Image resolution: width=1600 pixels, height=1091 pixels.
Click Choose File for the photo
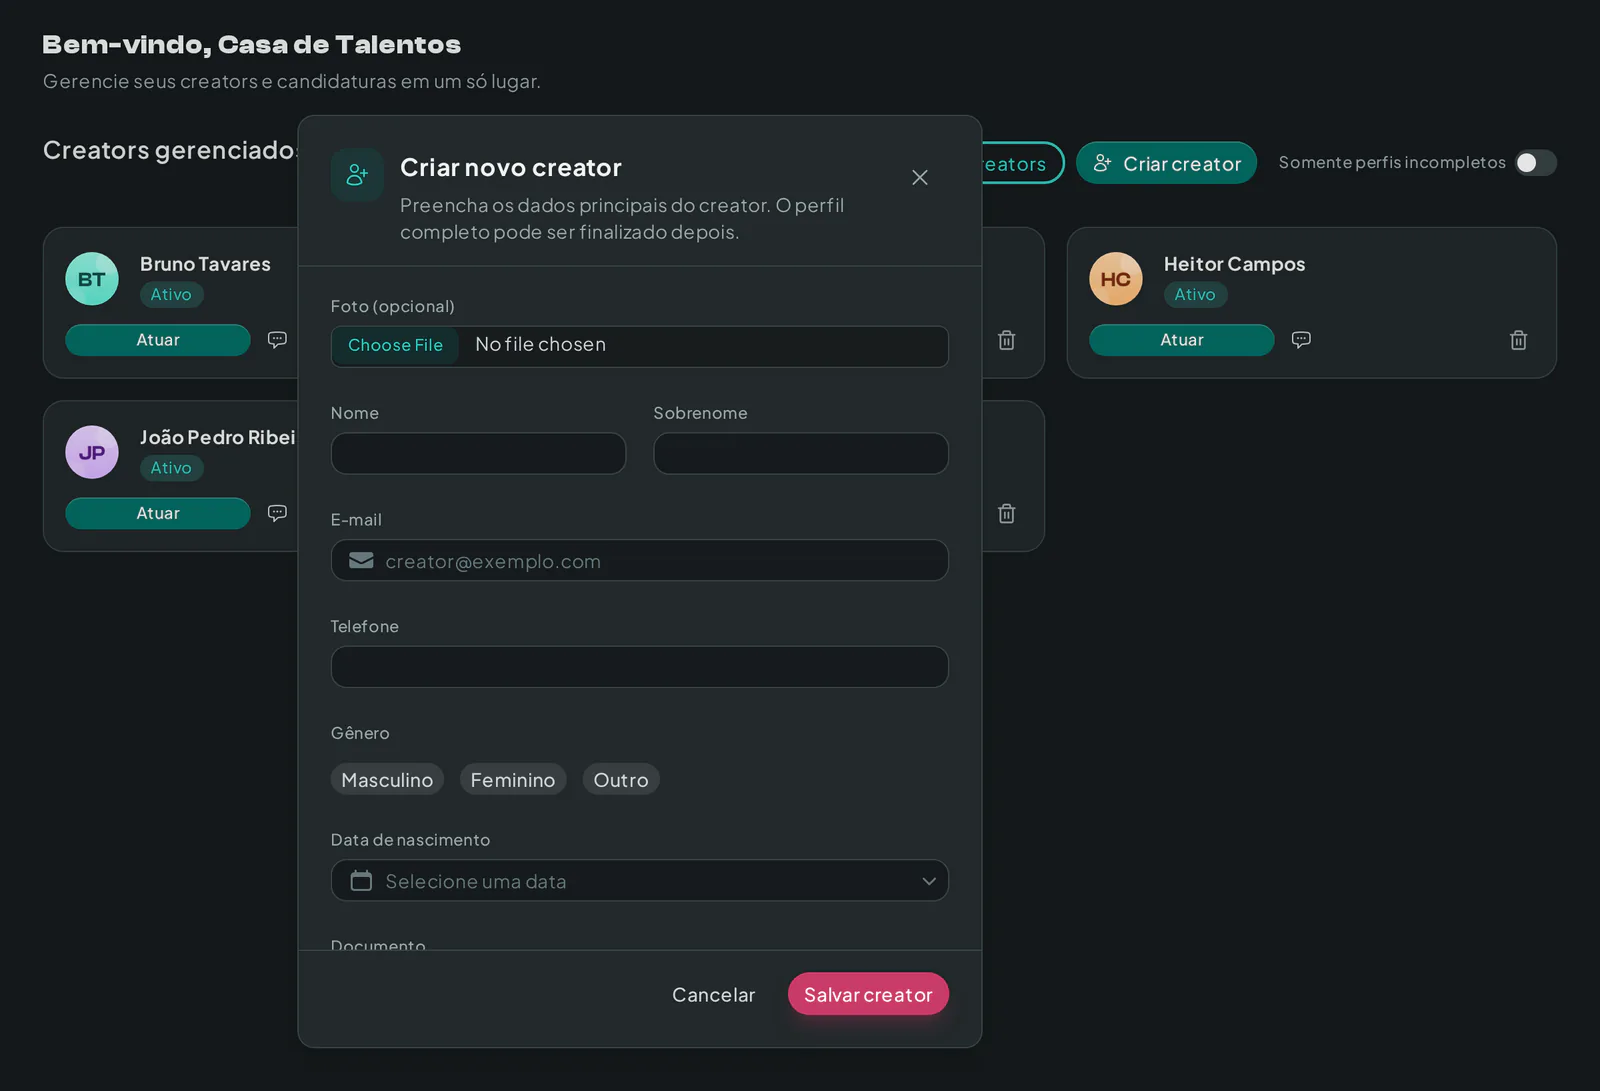pos(395,345)
